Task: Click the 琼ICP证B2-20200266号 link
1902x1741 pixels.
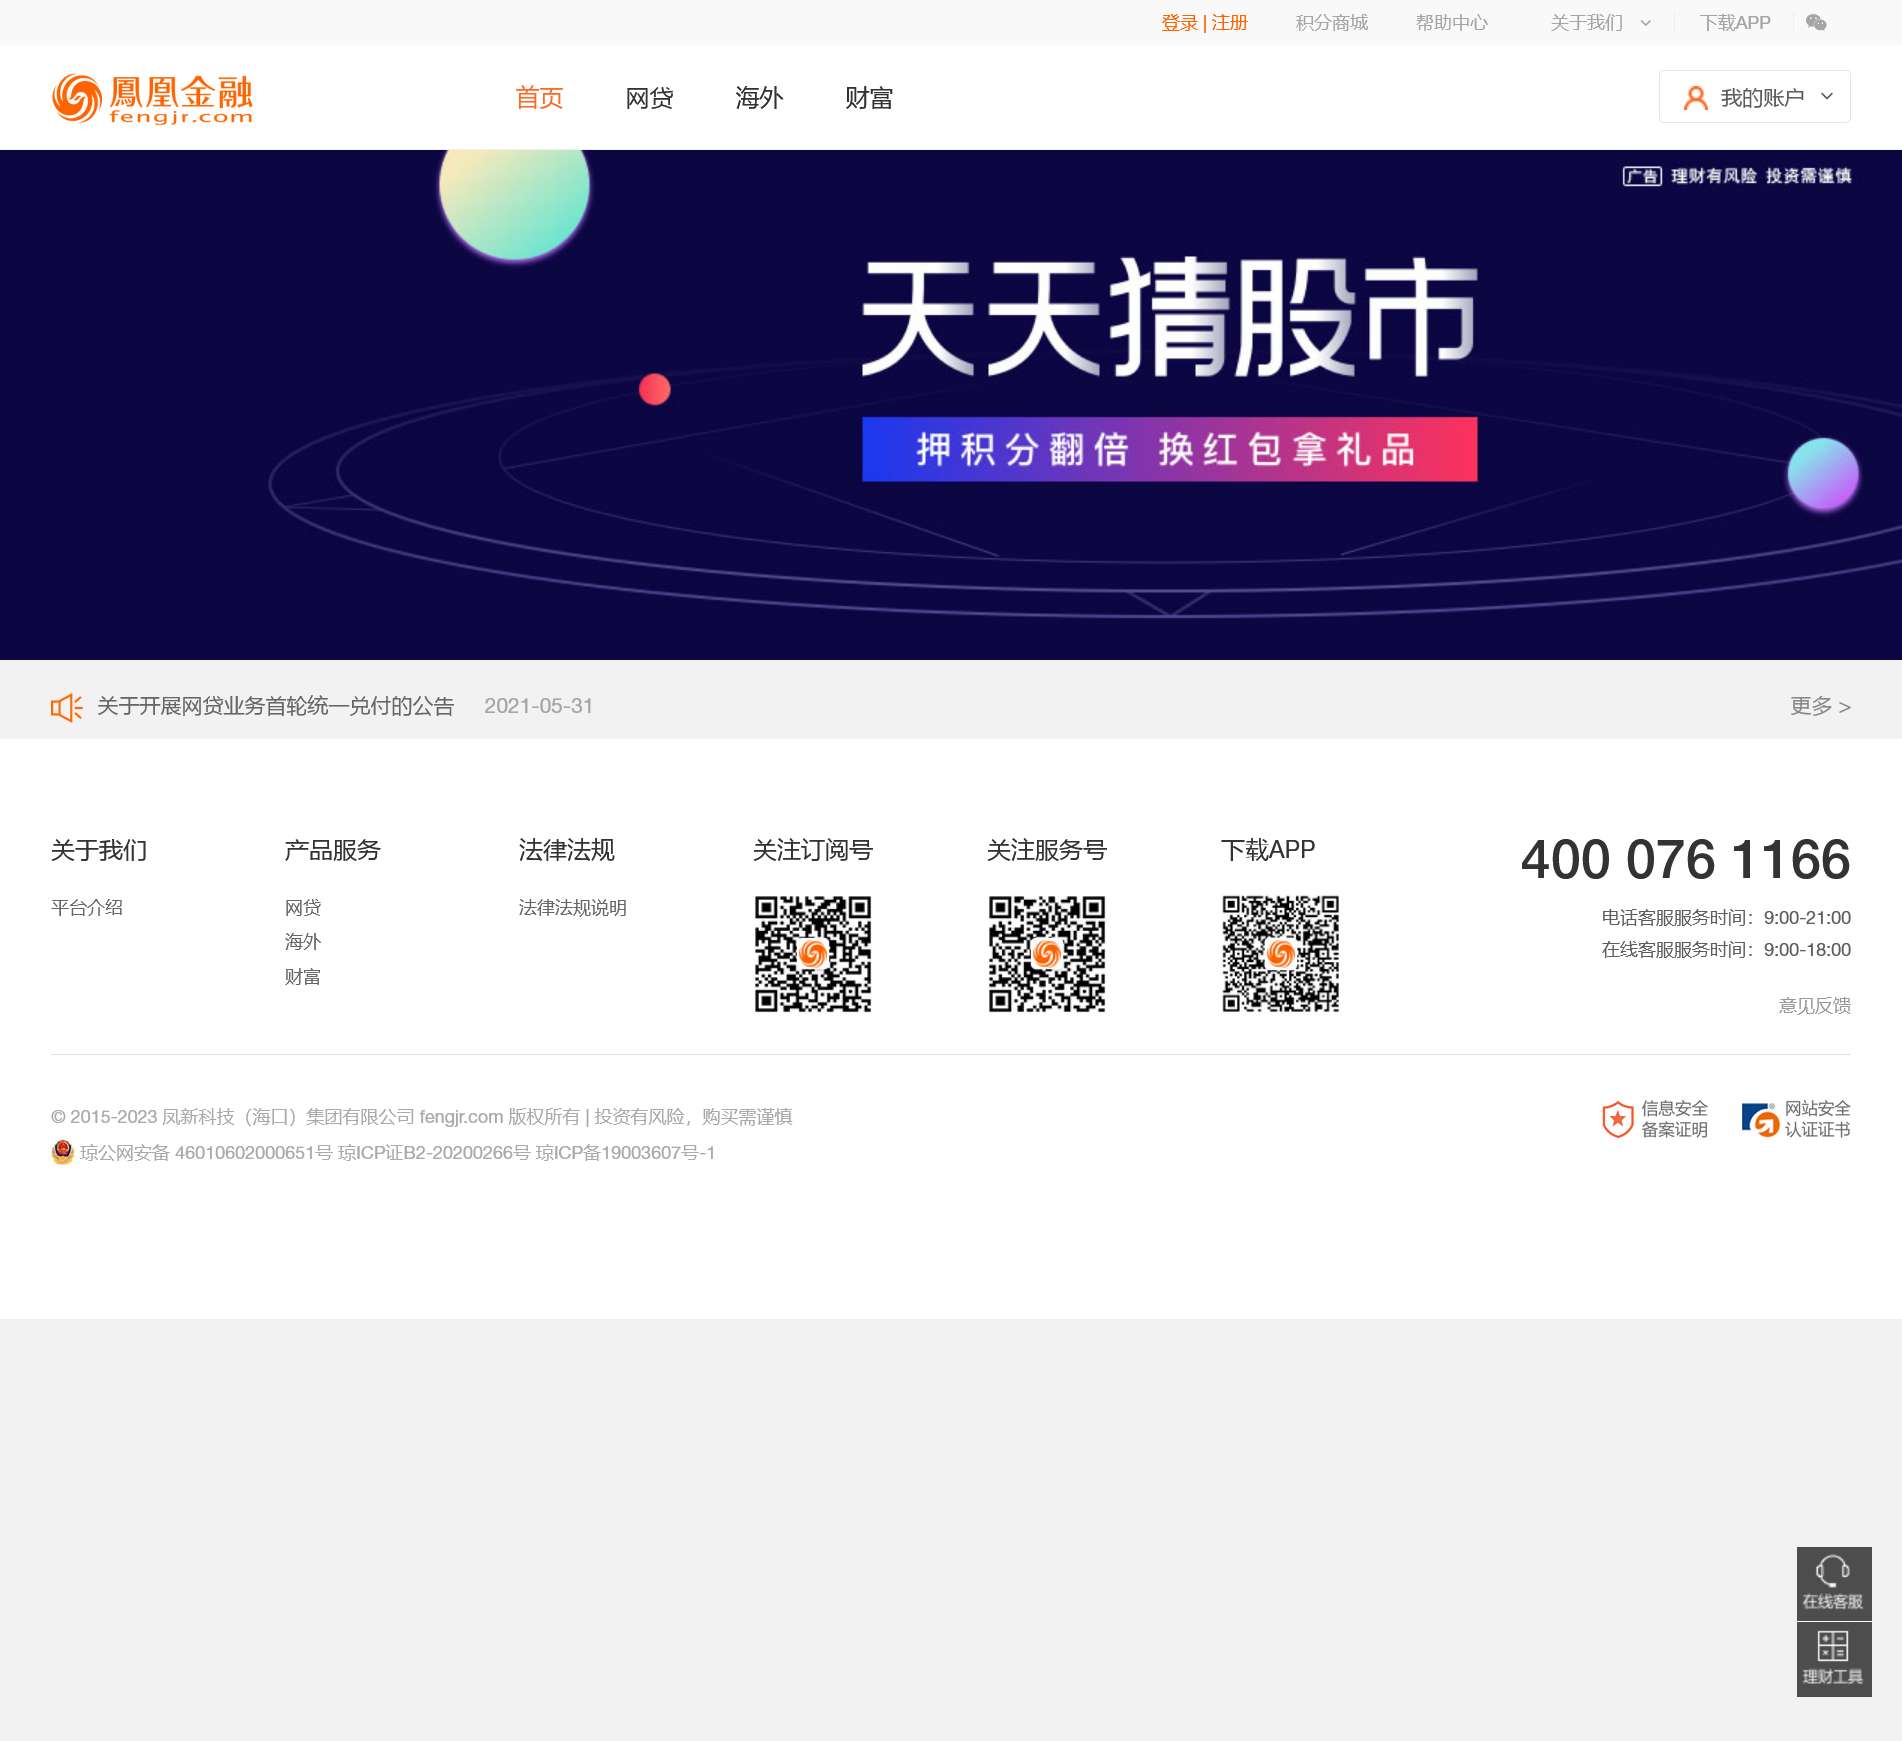Action: 434,1153
